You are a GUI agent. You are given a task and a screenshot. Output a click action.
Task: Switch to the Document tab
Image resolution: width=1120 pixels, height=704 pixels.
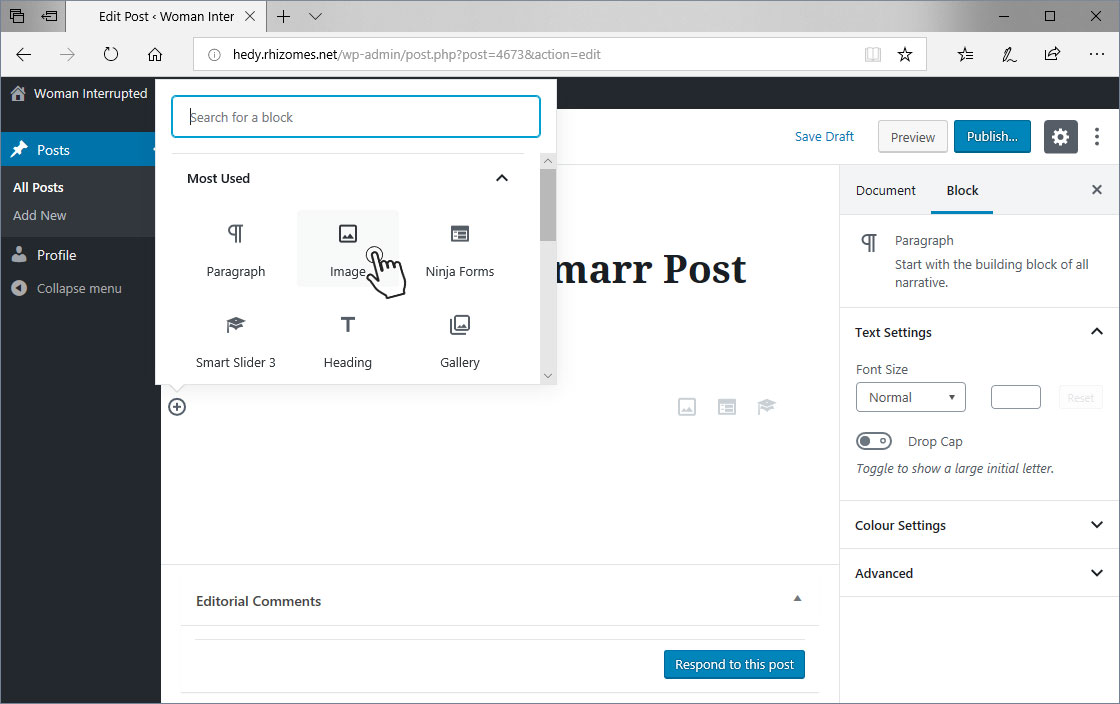(886, 191)
